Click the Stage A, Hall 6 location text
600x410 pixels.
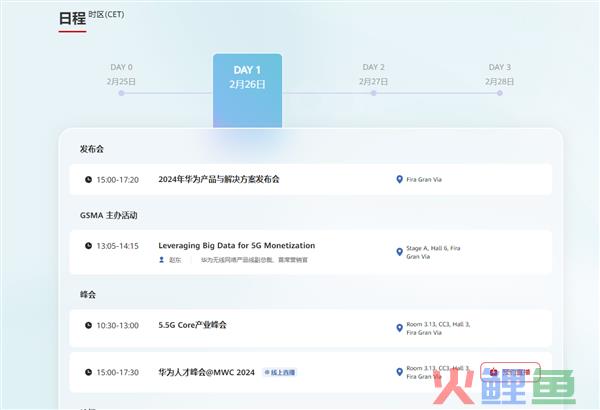pos(433,252)
